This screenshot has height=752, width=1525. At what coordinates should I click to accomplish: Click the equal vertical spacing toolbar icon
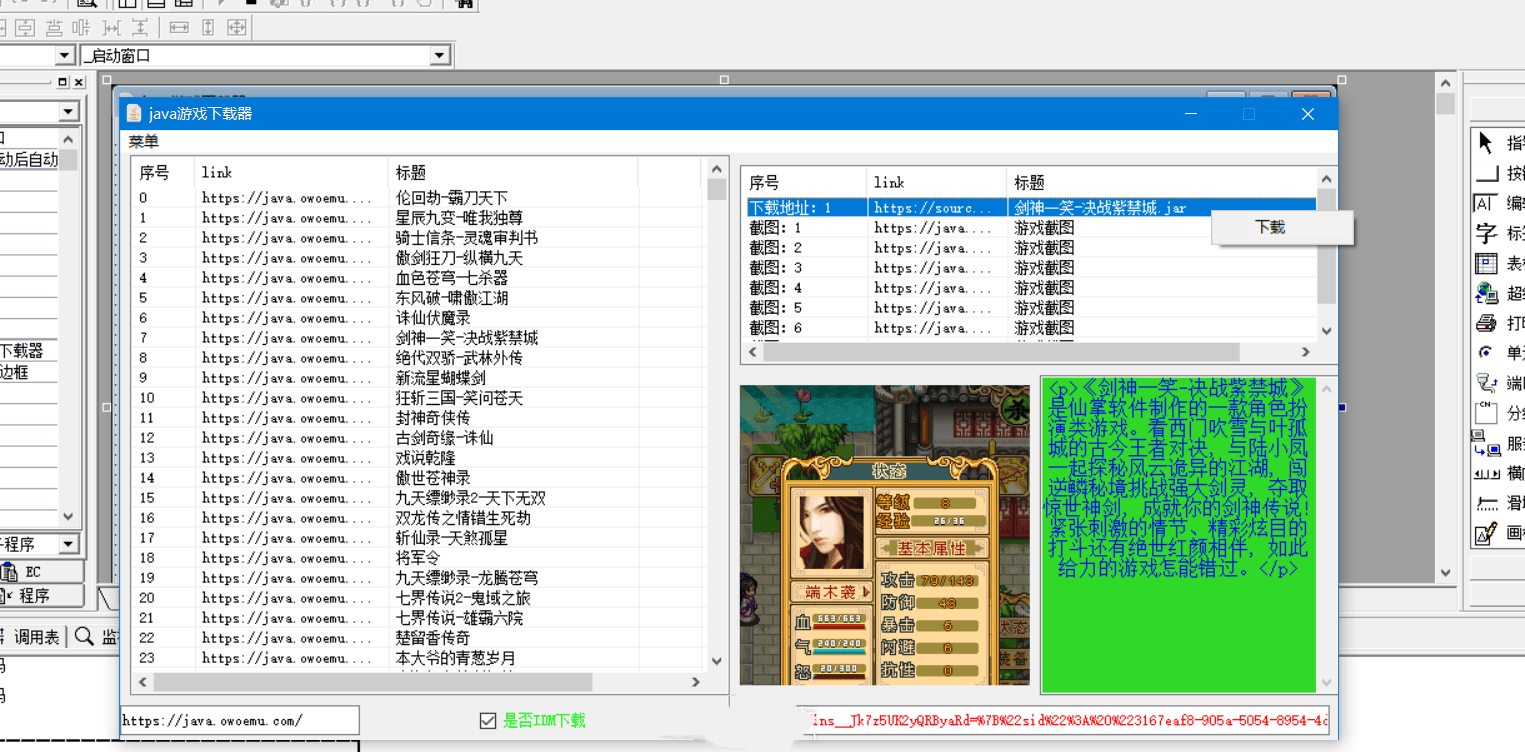140,28
